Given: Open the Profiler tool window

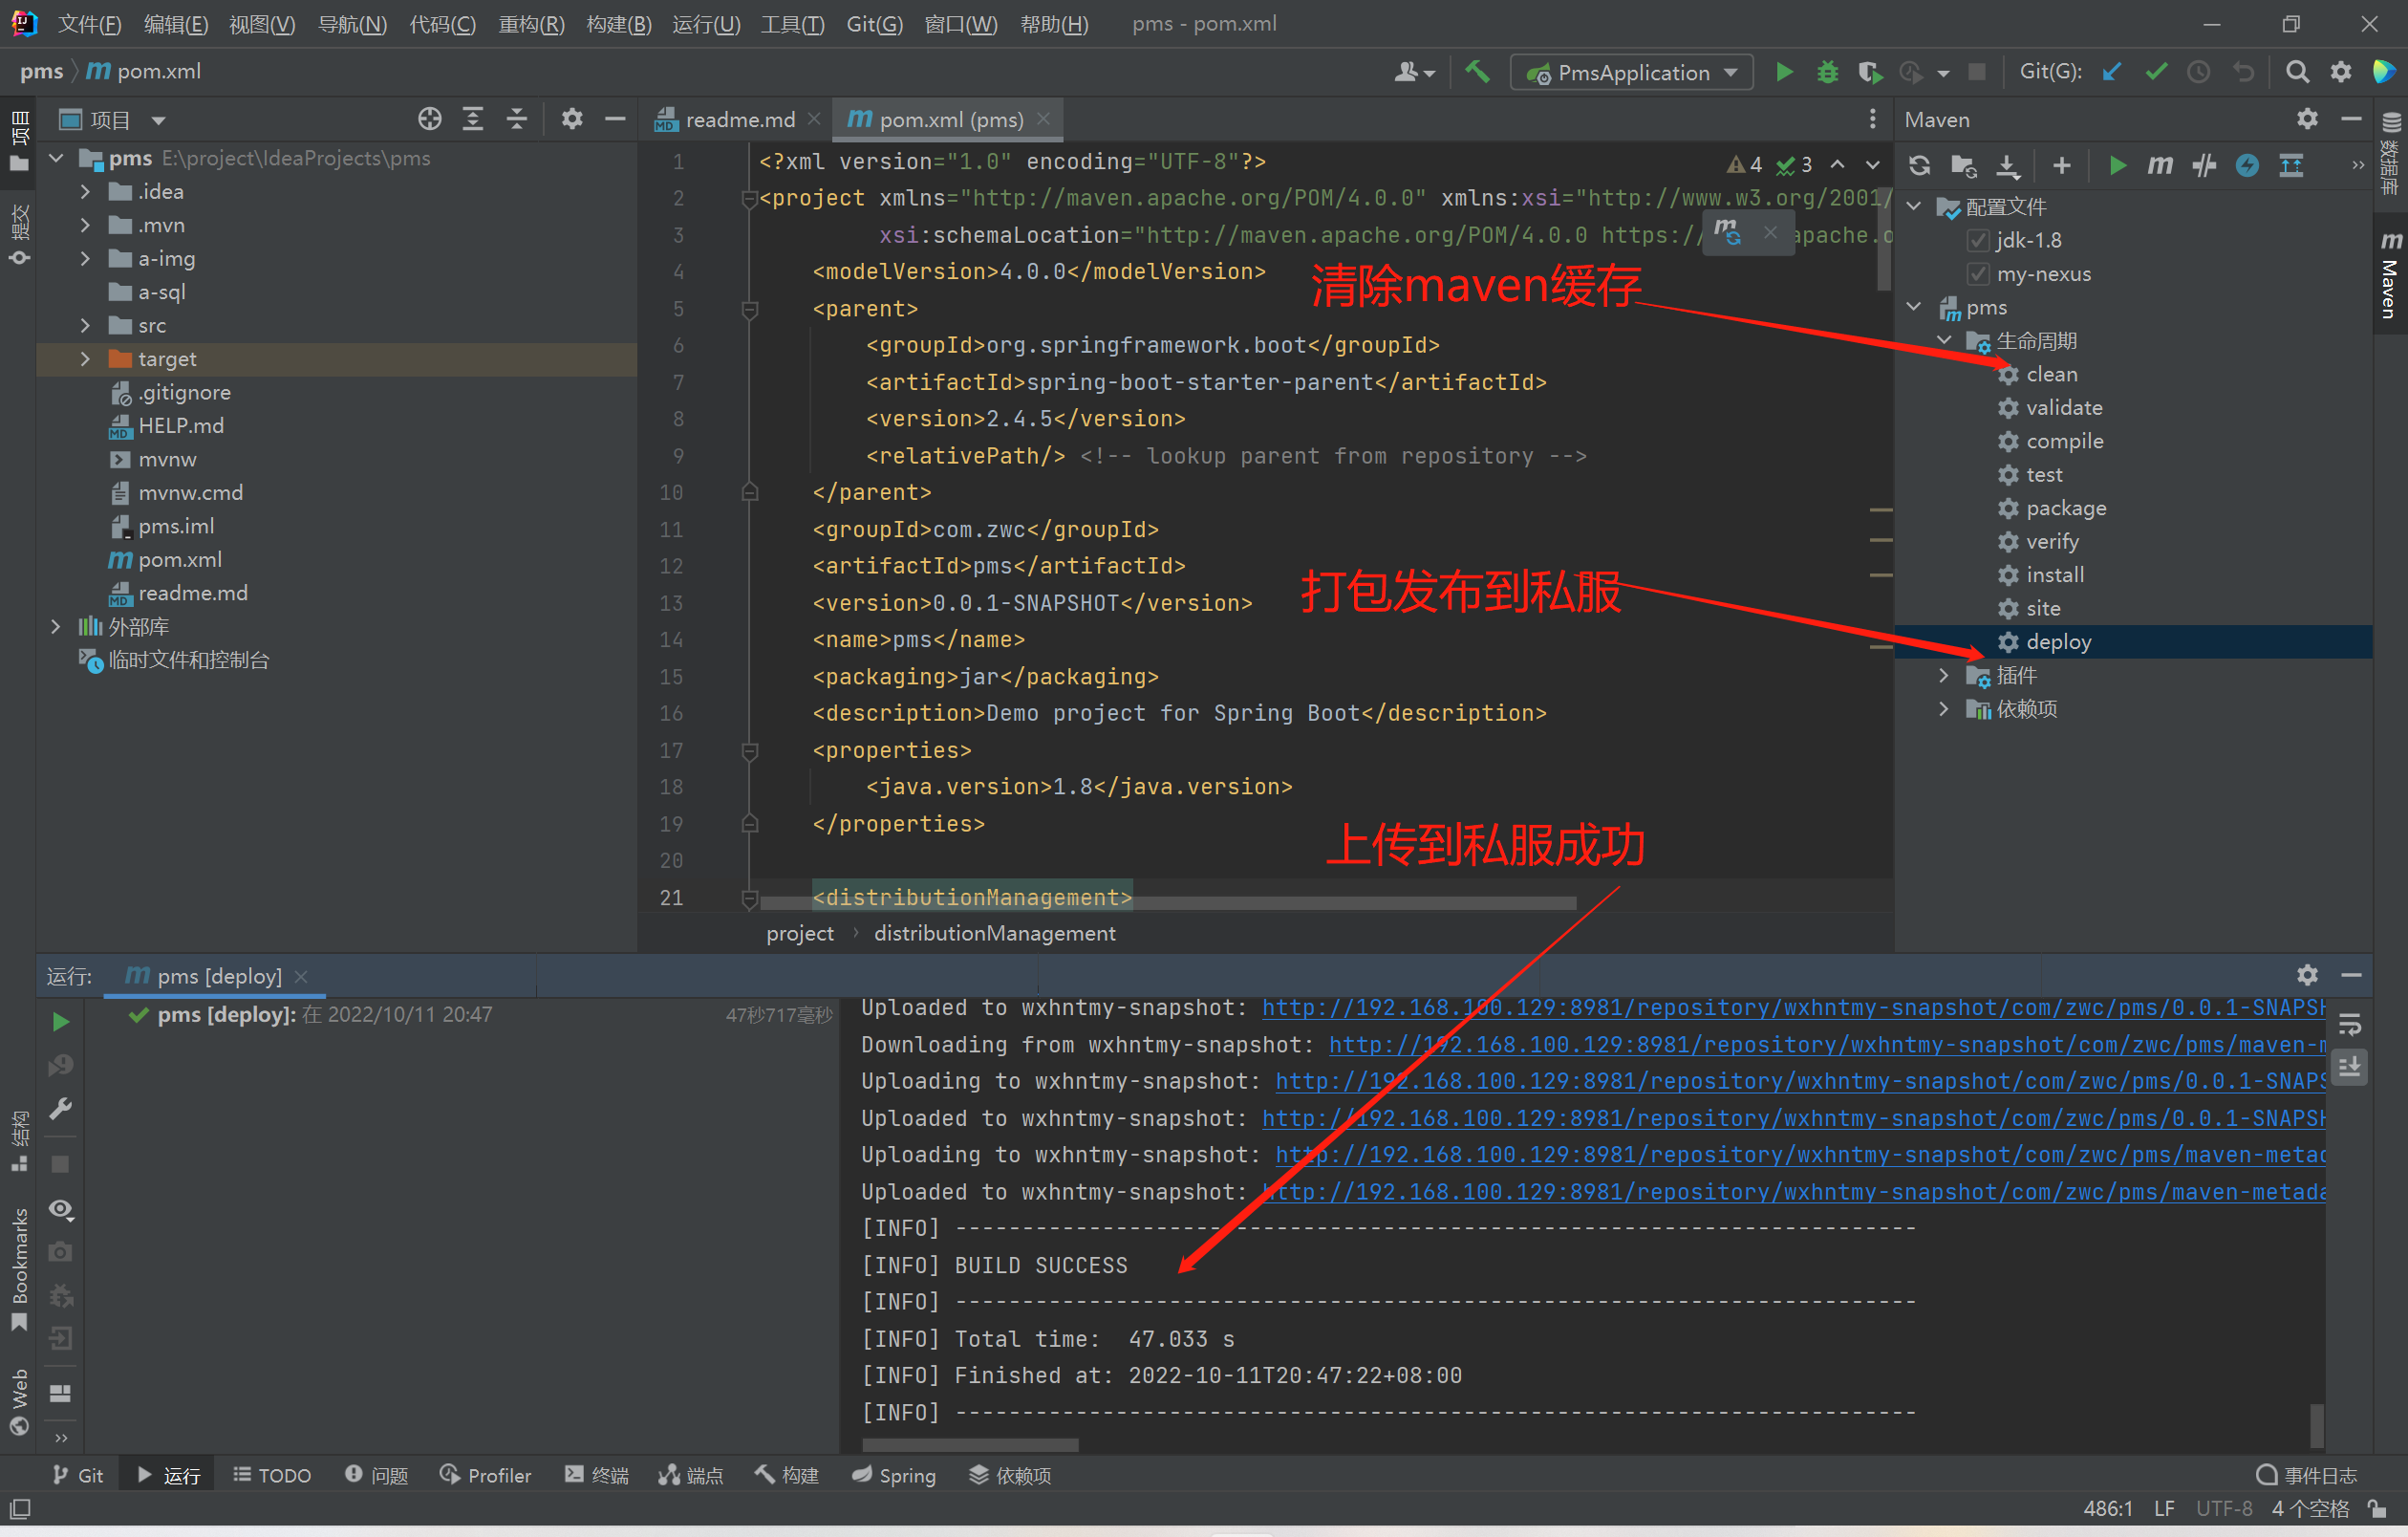Looking at the screenshot, I should pos(485,1475).
